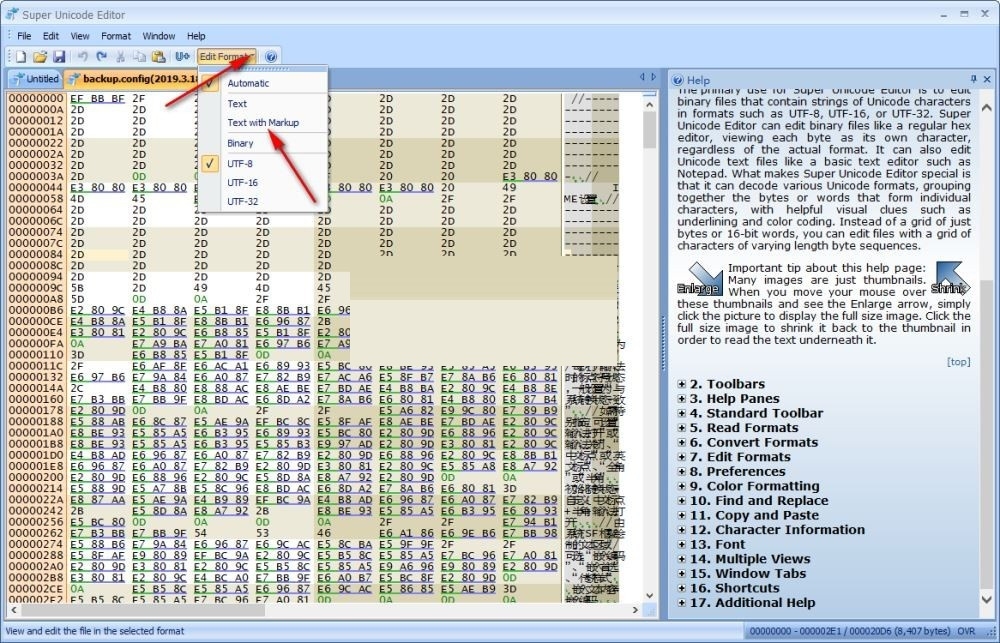Image resolution: width=1000 pixels, height=643 pixels.
Task: Select the 'Text with Markup' menu entry
Action: (x=263, y=122)
